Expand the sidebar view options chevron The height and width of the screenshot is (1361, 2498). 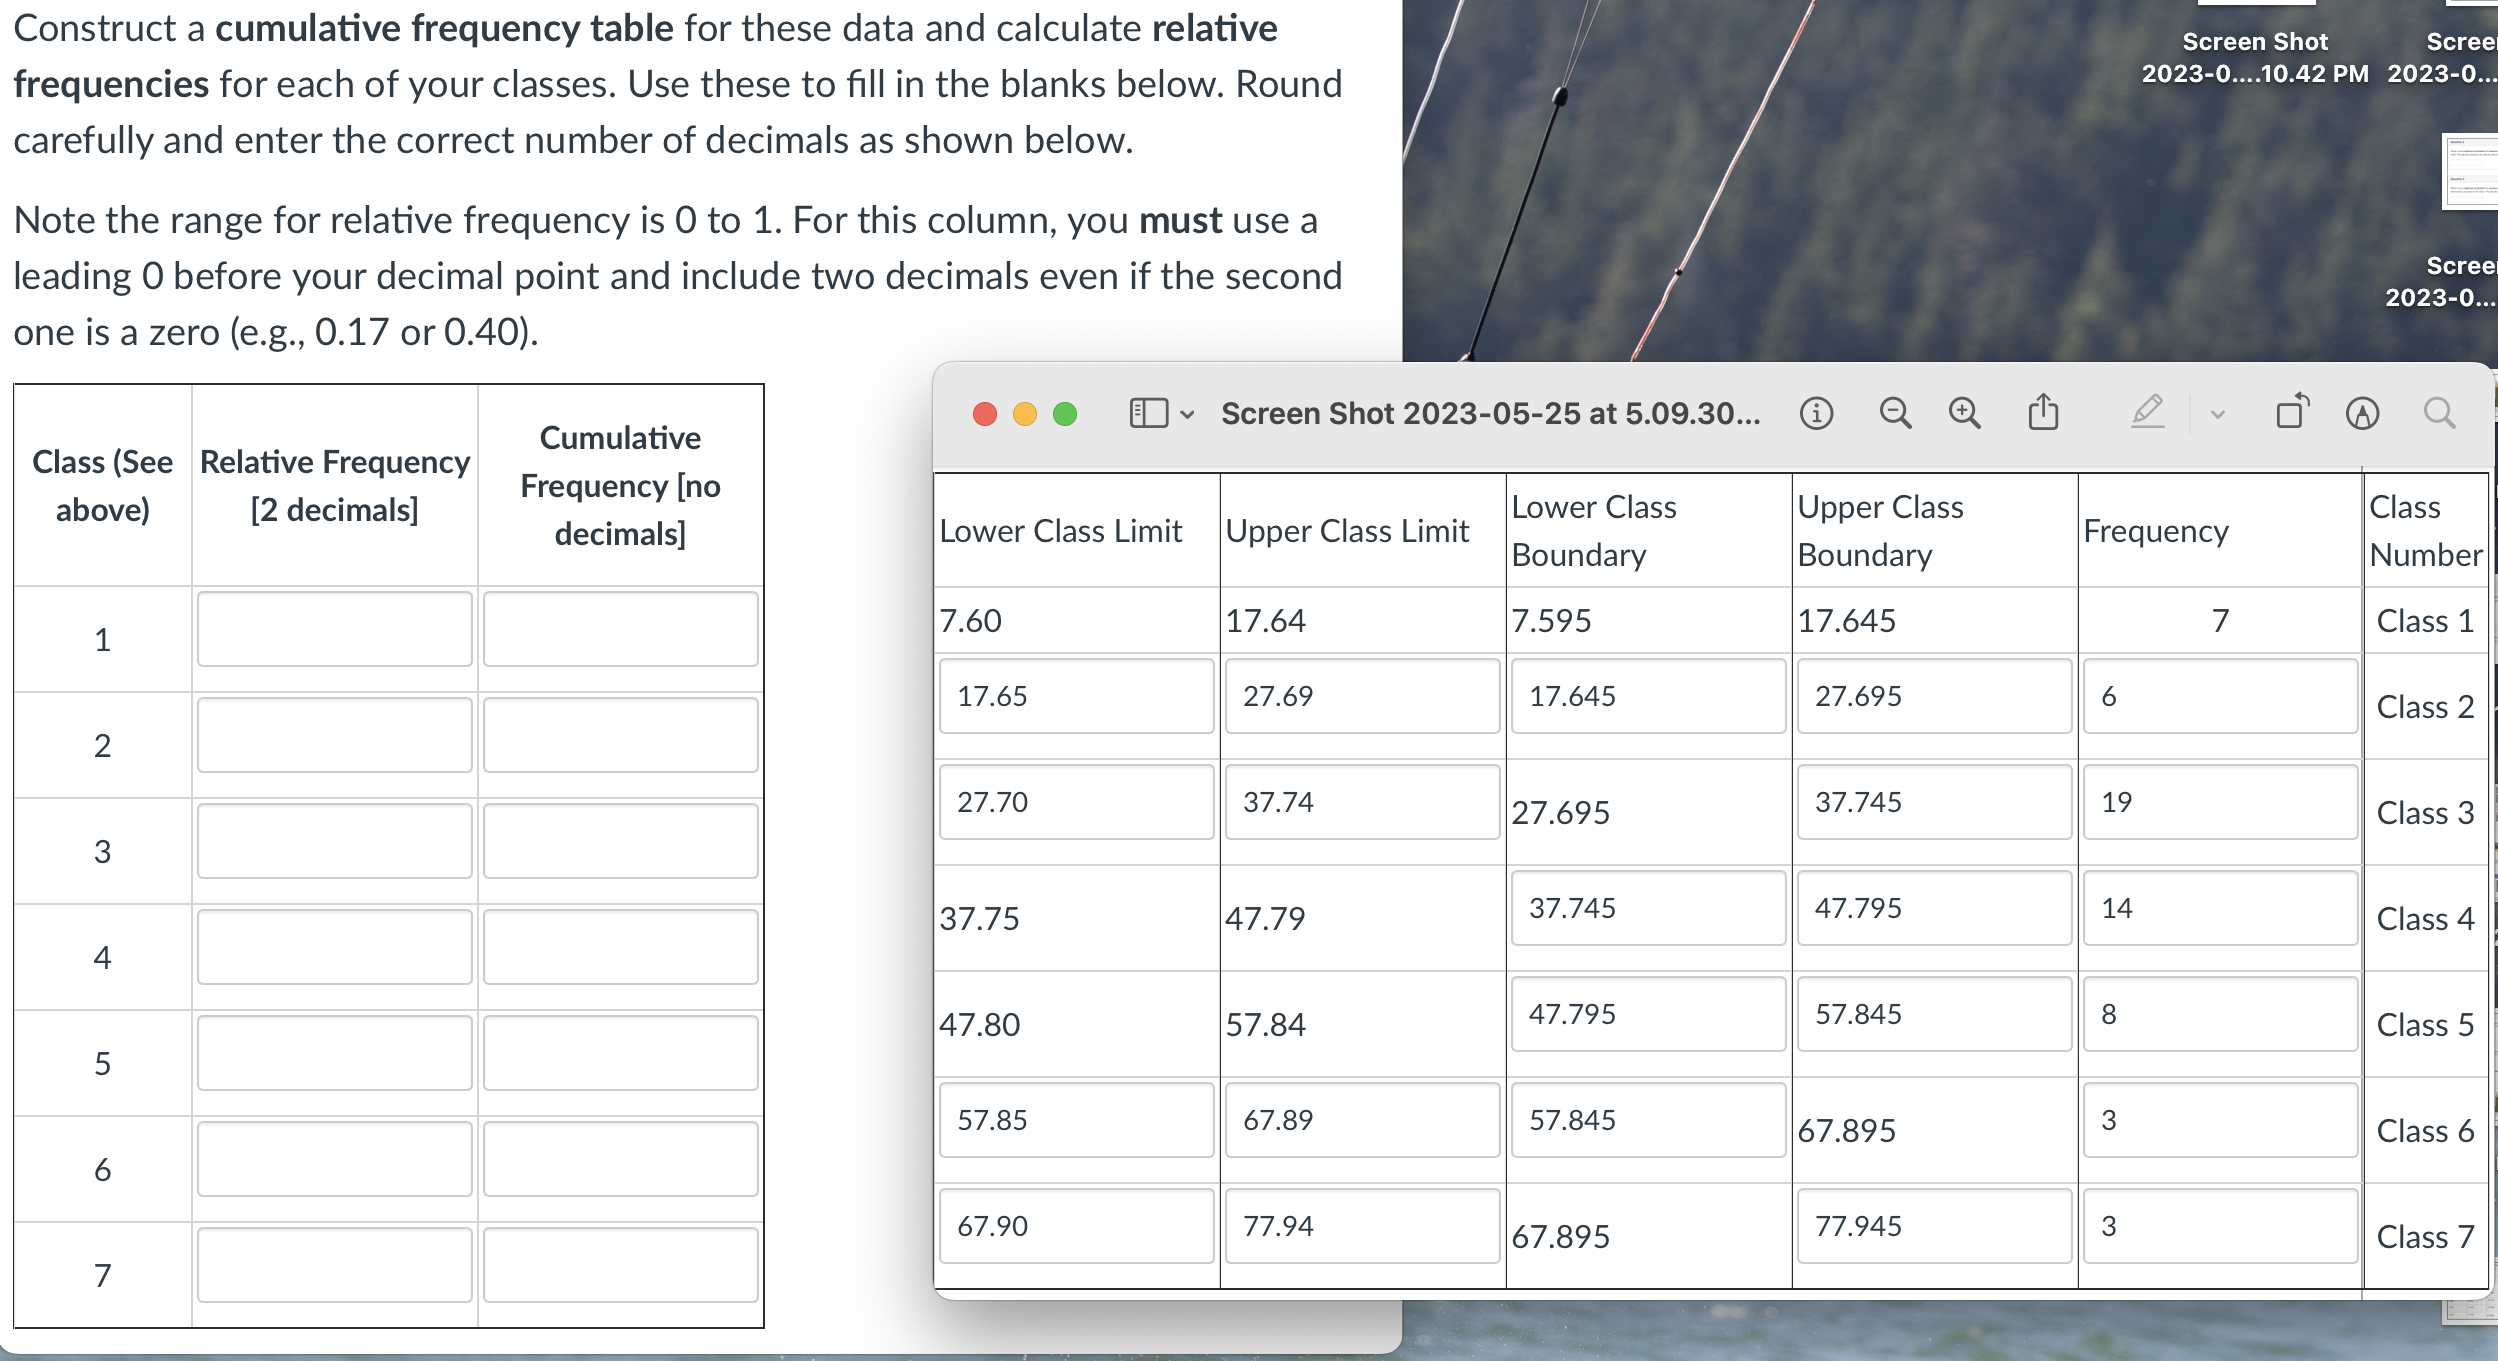point(1187,414)
